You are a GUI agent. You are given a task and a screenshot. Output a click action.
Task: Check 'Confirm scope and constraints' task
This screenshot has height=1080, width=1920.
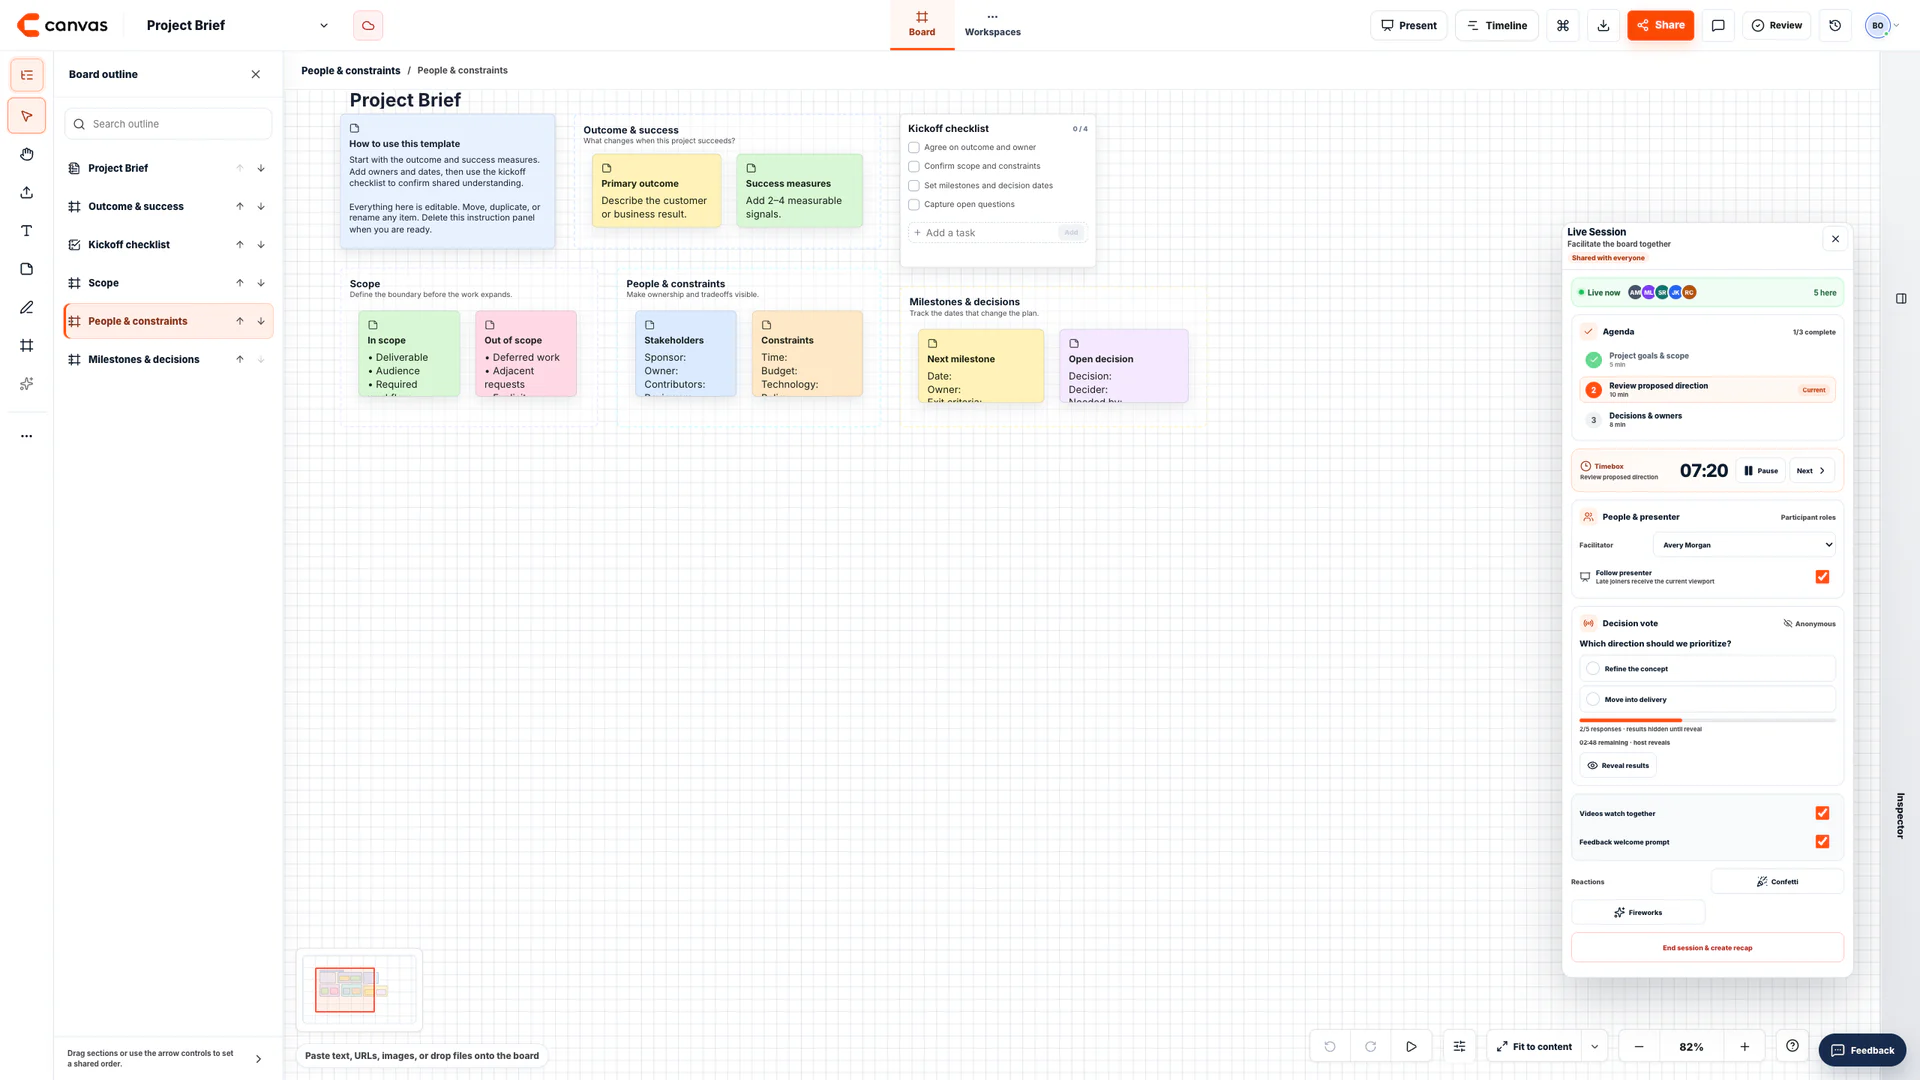[913, 166]
